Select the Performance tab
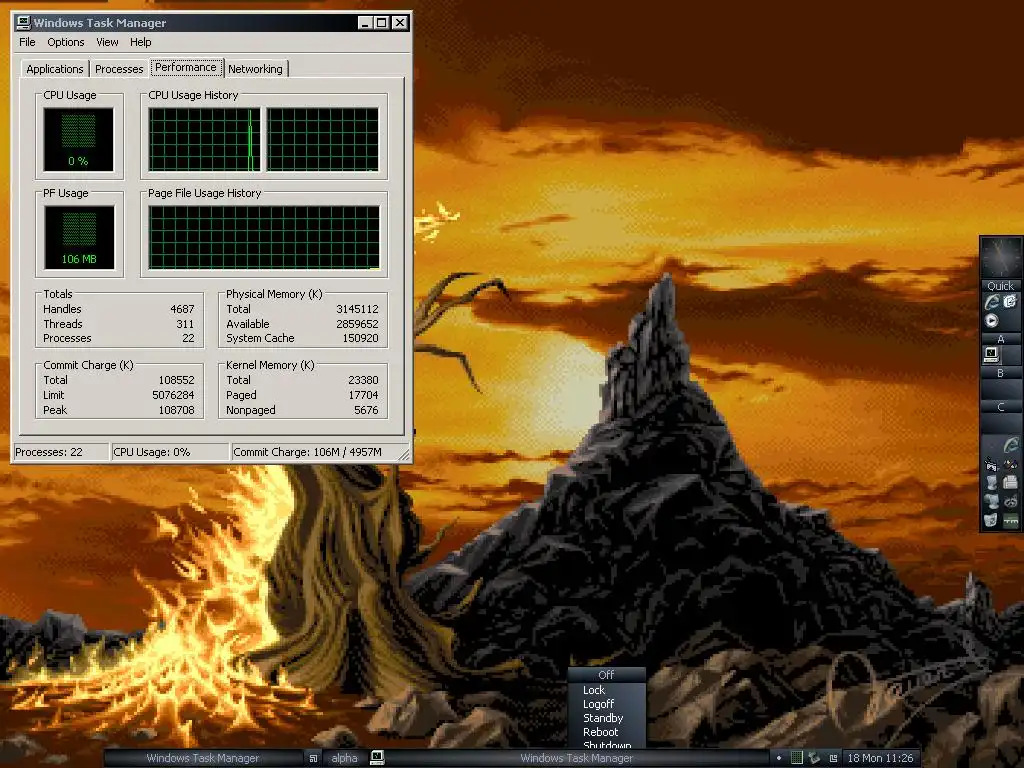 coord(186,67)
